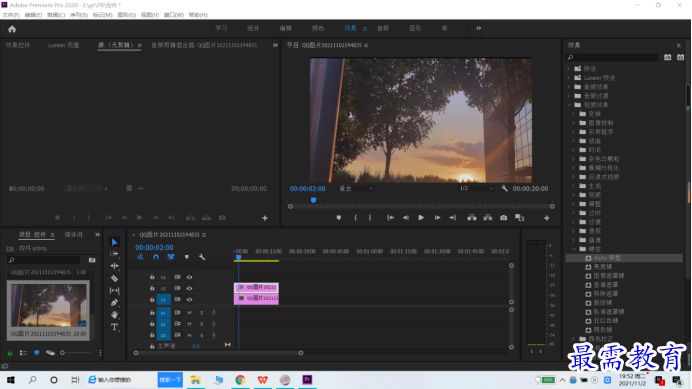Open new bin folder icon in project panel

point(92,260)
